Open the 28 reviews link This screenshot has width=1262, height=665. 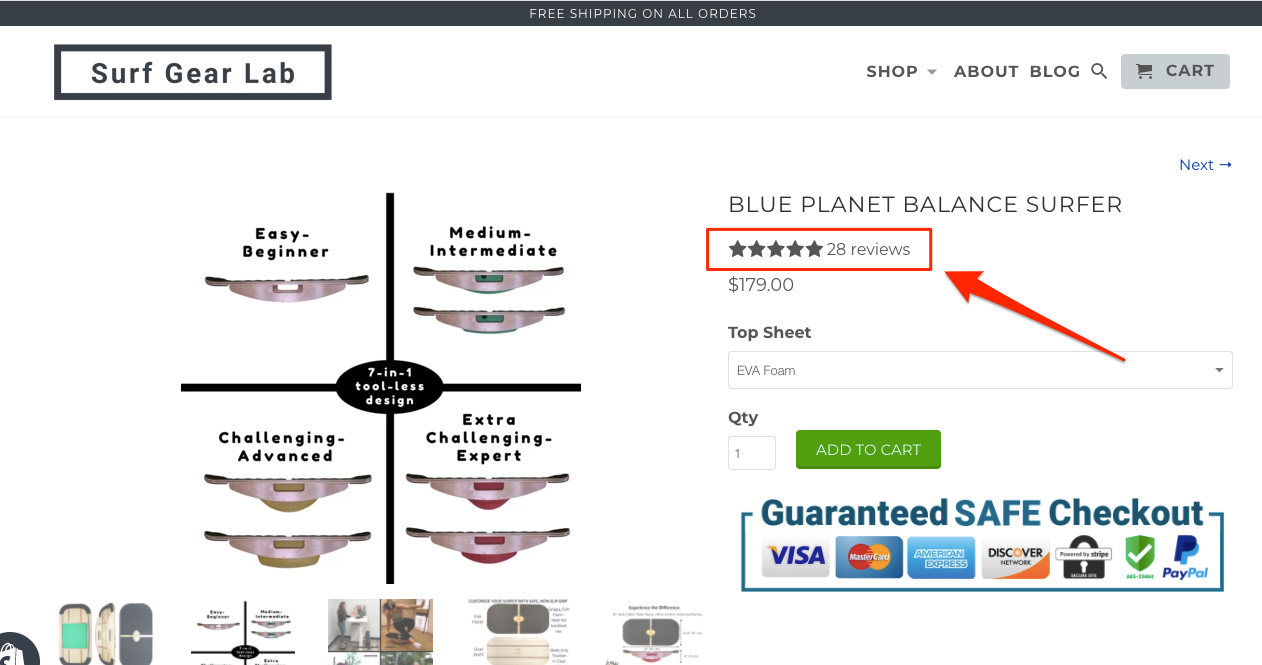click(868, 249)
